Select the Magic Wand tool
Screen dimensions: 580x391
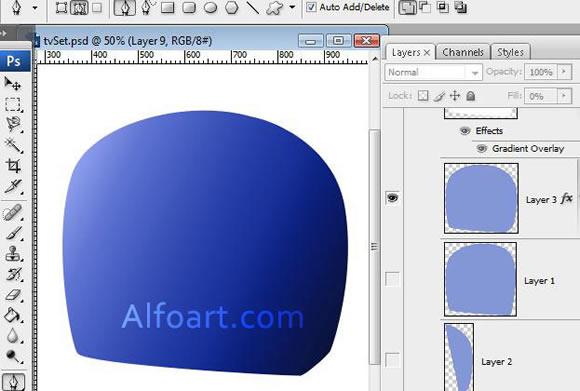point(13,145)
